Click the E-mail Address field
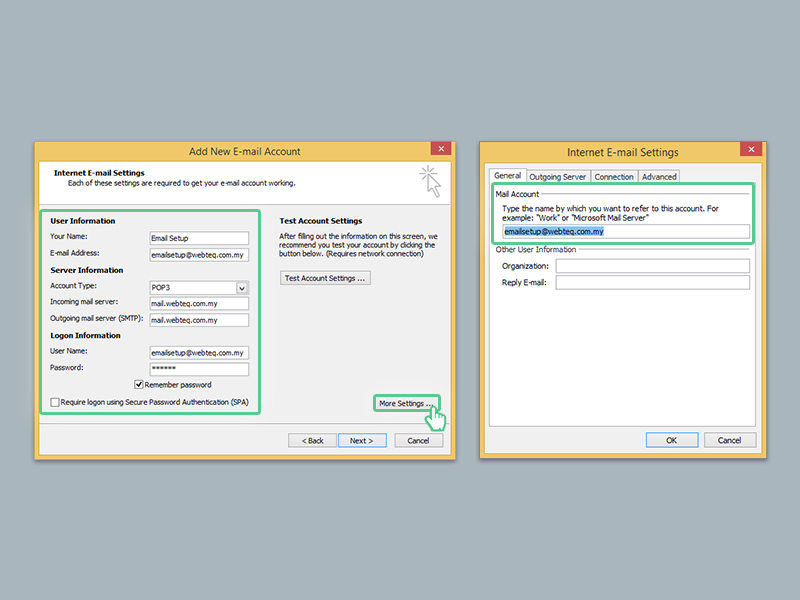This screenshot has width=800, height=600. tap(199, 255)
